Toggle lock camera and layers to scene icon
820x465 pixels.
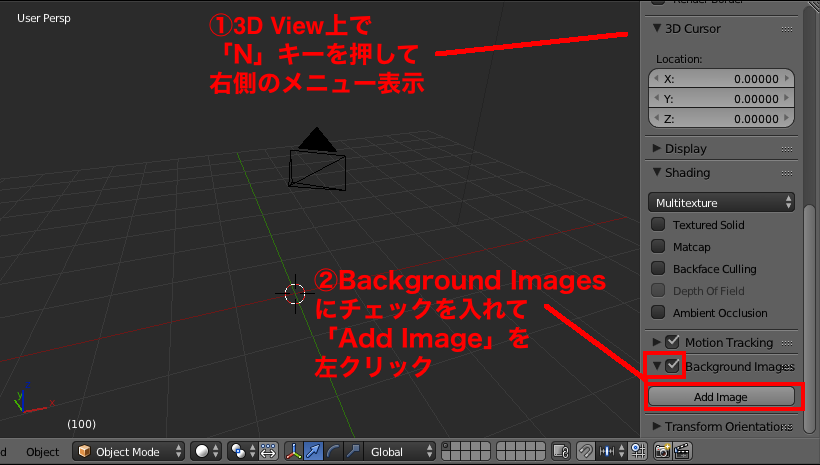[x=561, y=451]
